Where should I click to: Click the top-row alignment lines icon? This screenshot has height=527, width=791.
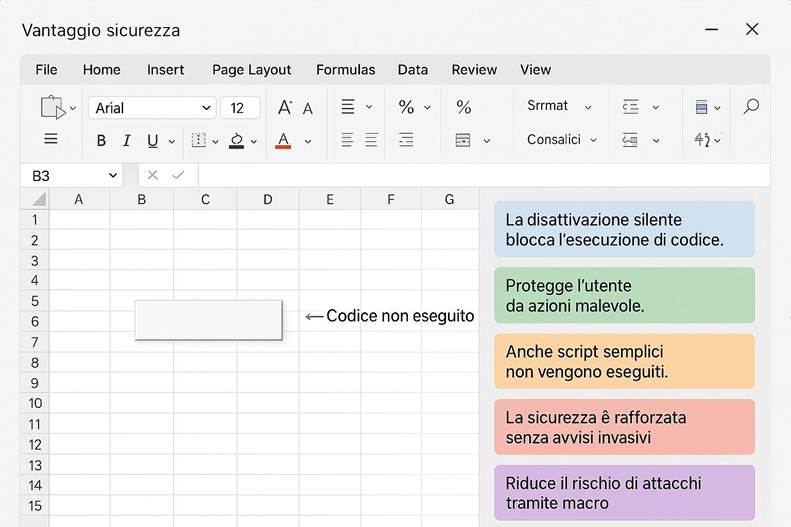coord(348,107)
